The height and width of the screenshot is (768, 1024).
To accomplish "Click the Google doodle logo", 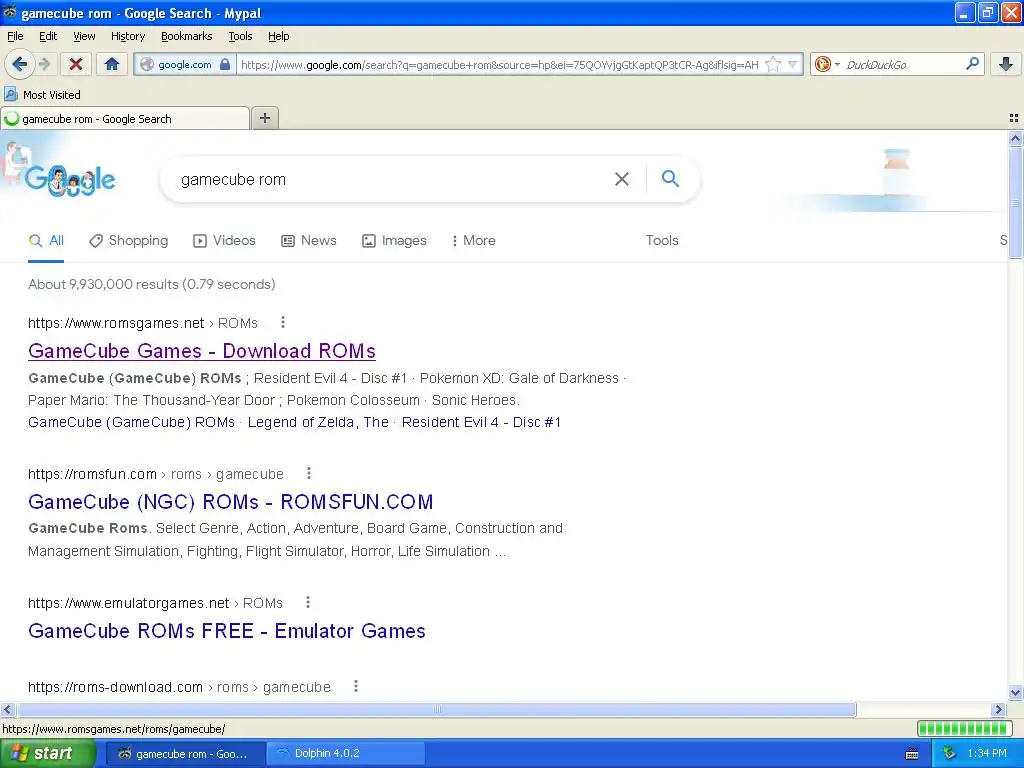I will [x=71, y=180].
